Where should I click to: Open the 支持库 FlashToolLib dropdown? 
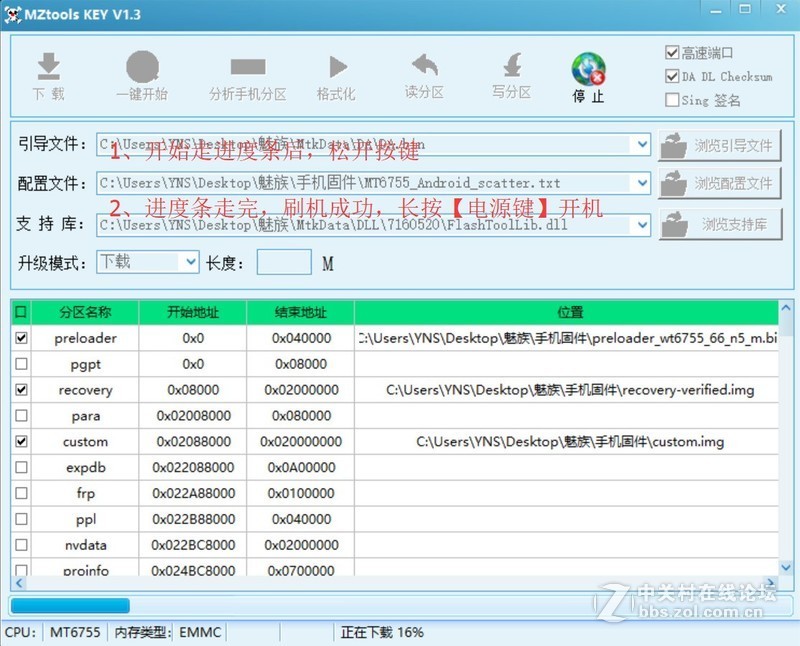643,224
